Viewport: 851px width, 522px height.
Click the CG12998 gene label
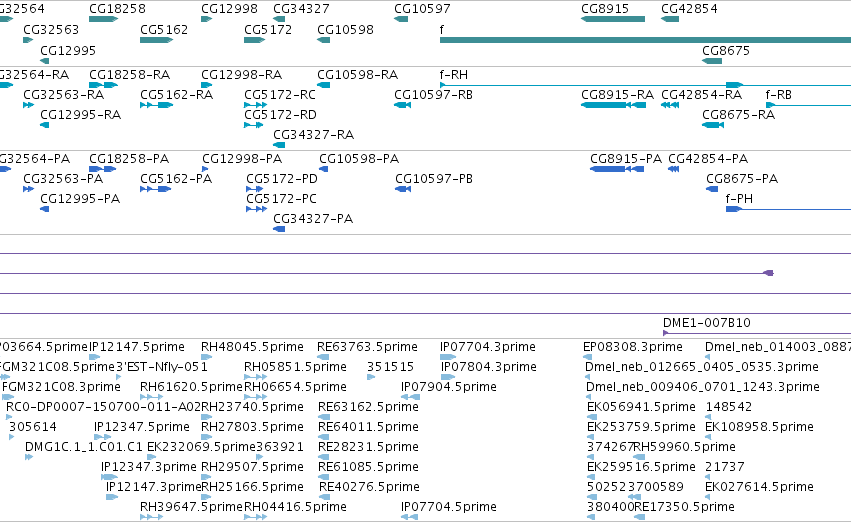229,9
